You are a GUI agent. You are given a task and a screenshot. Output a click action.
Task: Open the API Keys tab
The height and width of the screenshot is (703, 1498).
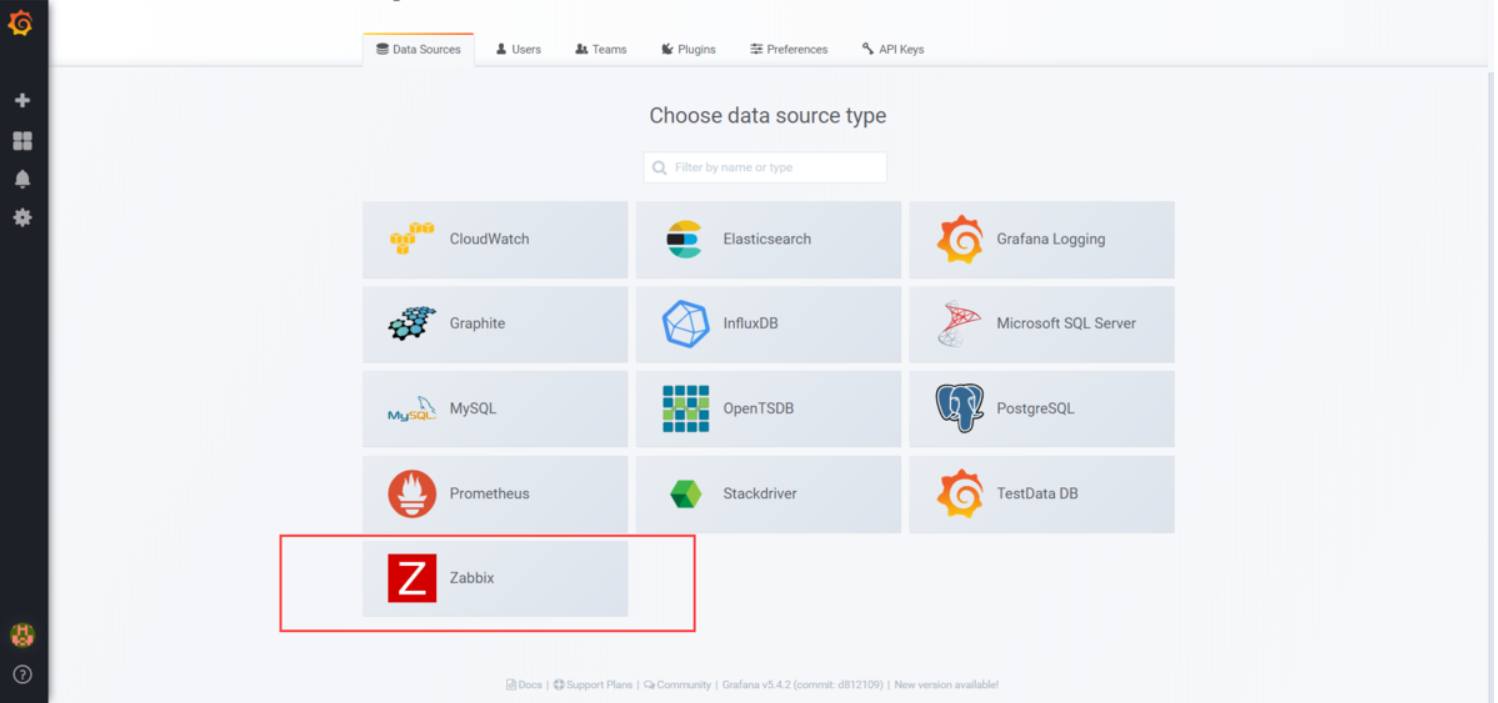pos(893,49)
